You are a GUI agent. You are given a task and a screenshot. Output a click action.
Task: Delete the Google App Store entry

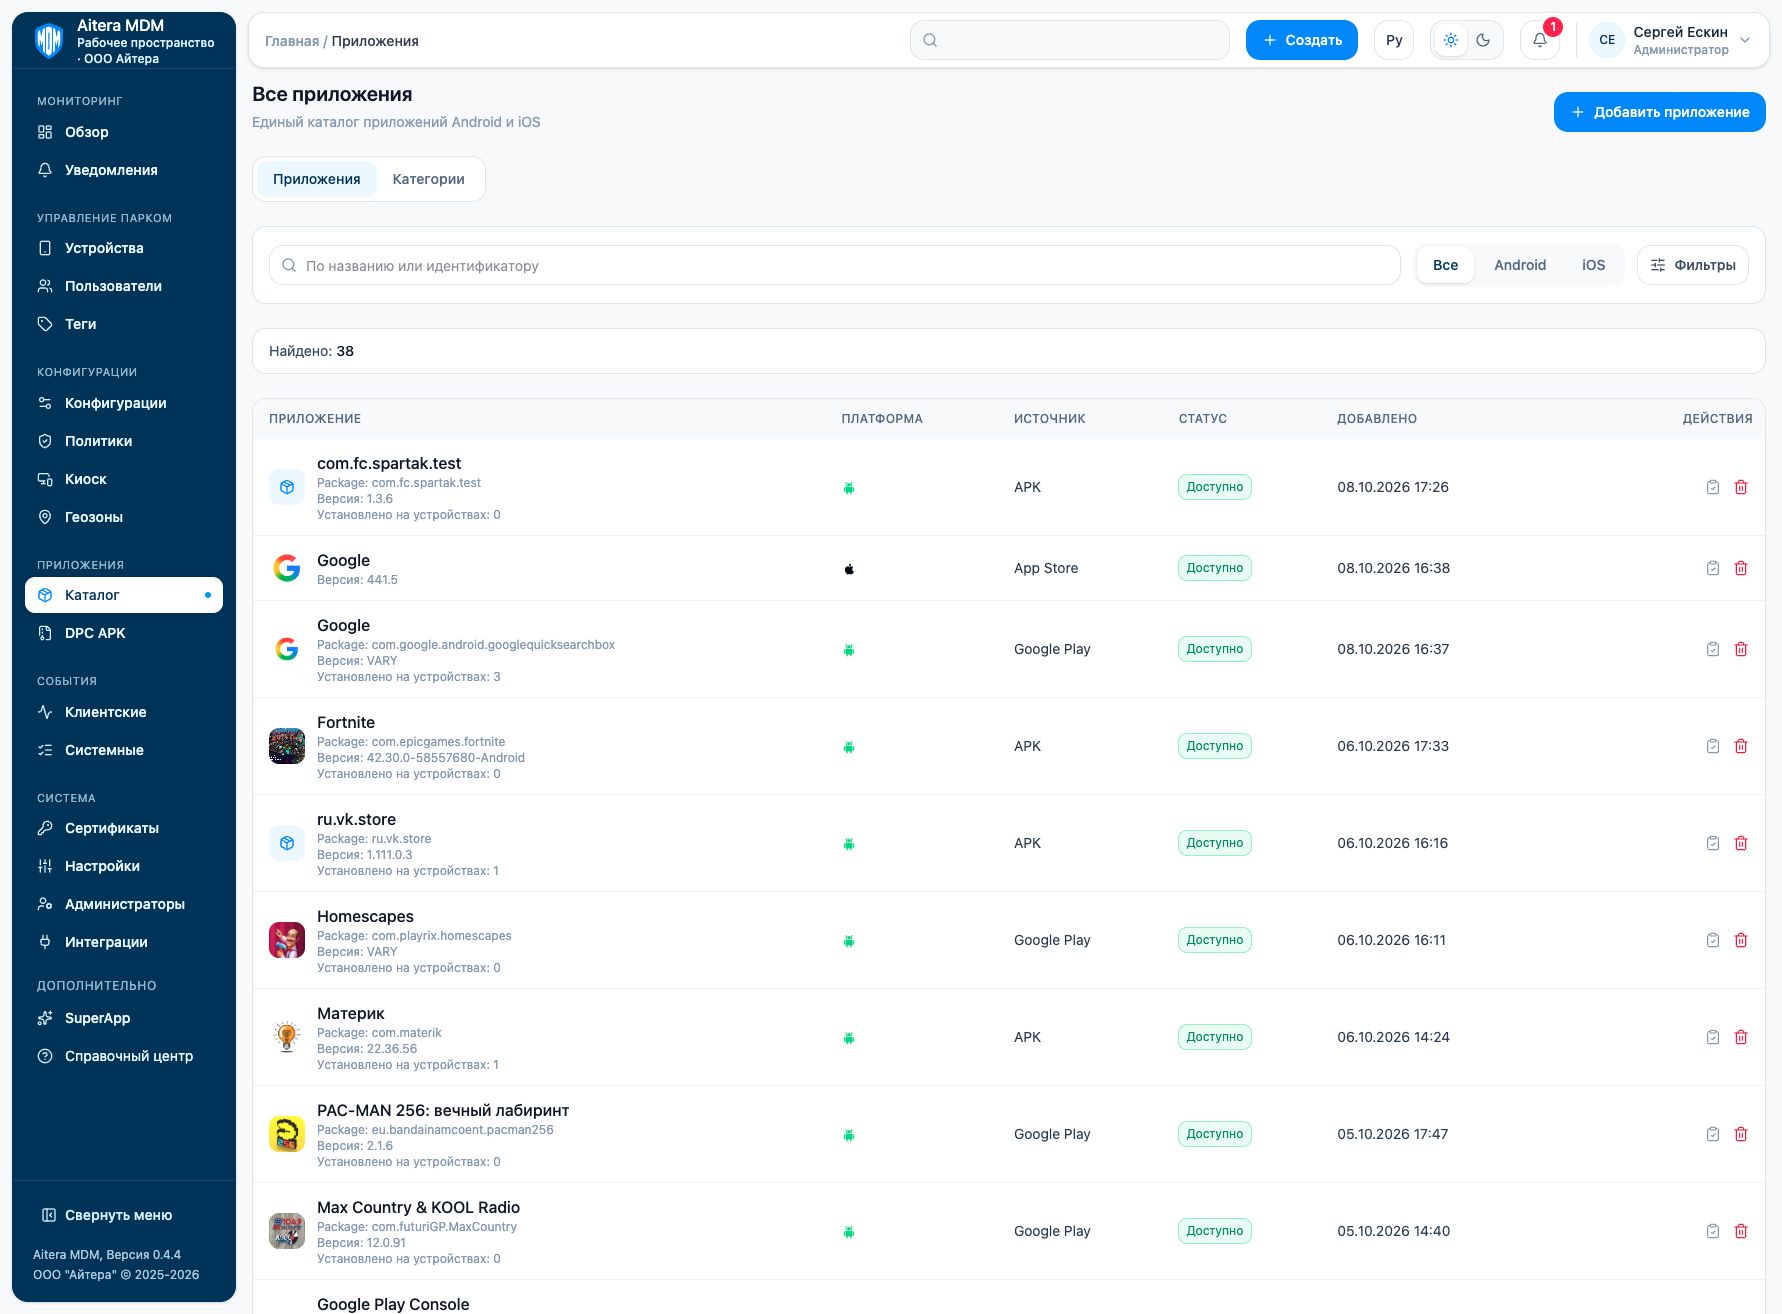pos(1741,568)
